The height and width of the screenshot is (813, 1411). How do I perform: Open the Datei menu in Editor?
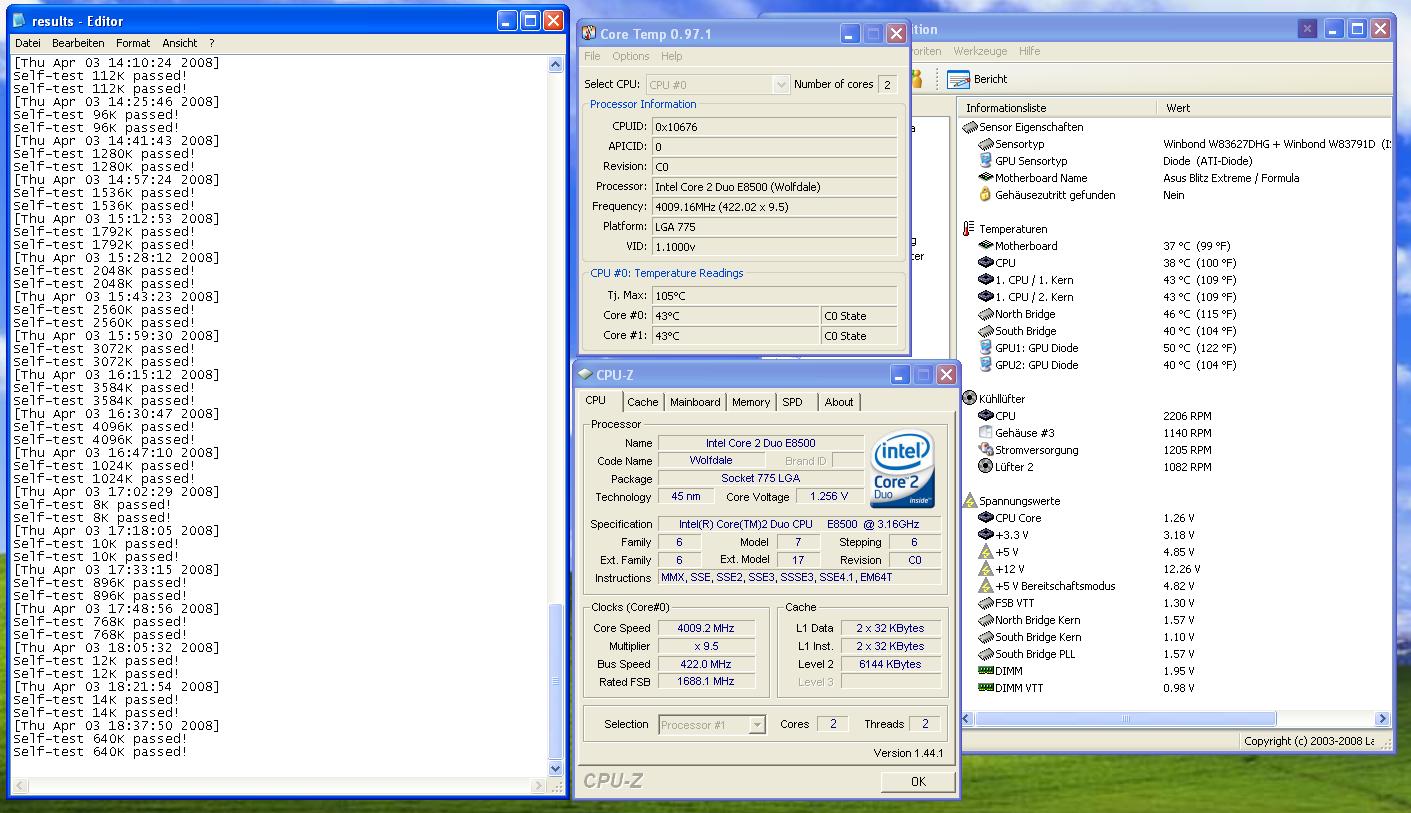(x=28, y=43)
